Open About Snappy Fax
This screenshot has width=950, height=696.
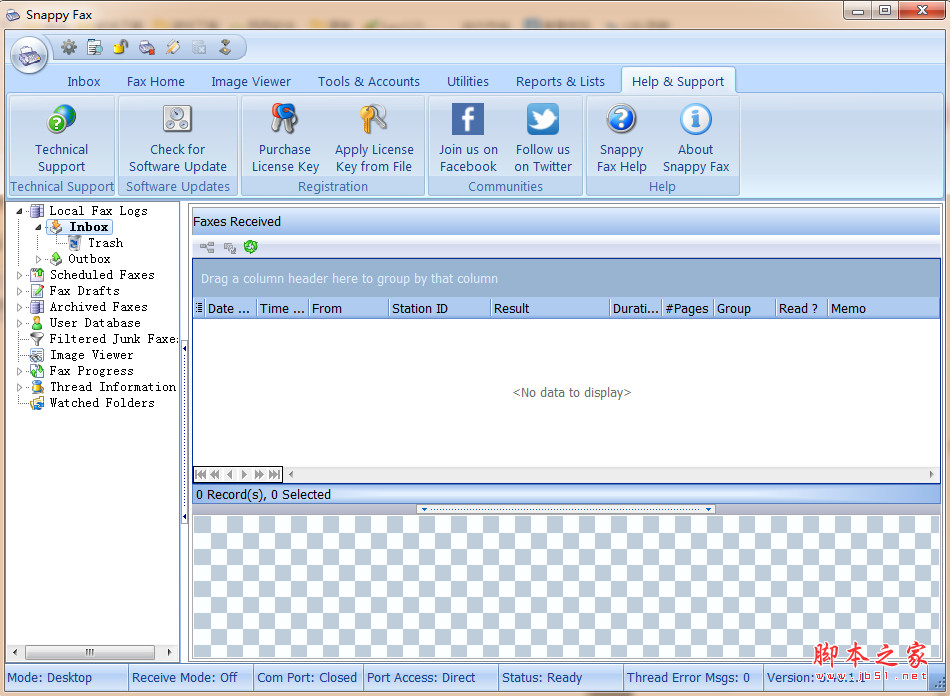(696, 139)
